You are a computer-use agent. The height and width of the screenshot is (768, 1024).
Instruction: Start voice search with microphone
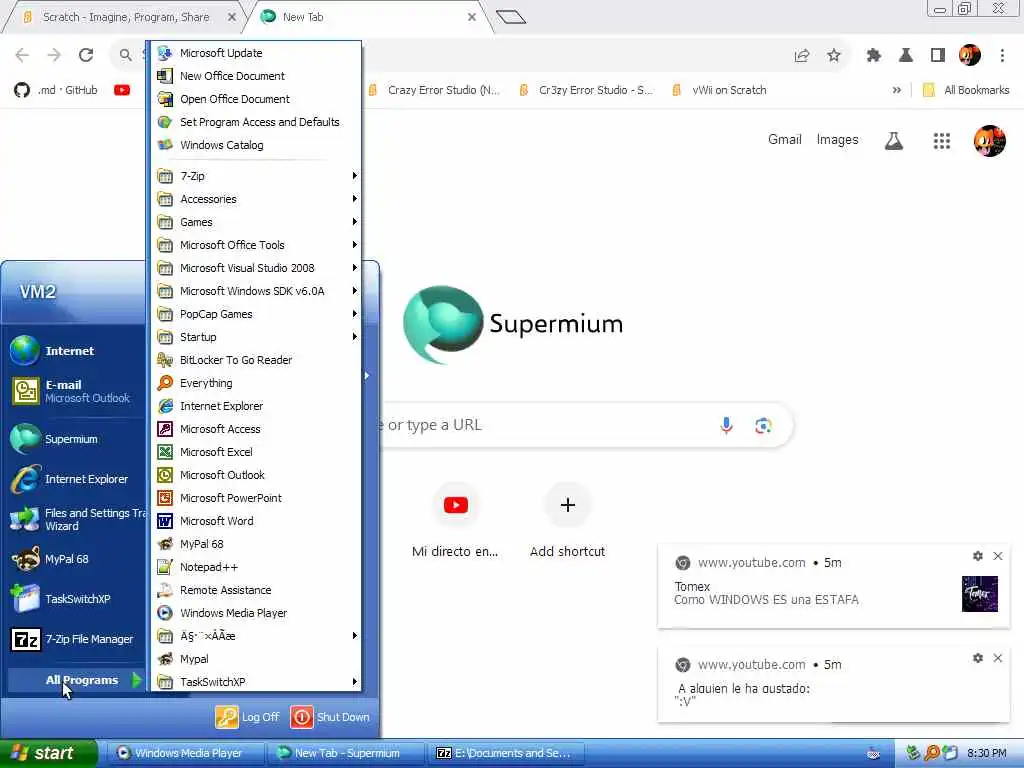click(x=726, y=426)
